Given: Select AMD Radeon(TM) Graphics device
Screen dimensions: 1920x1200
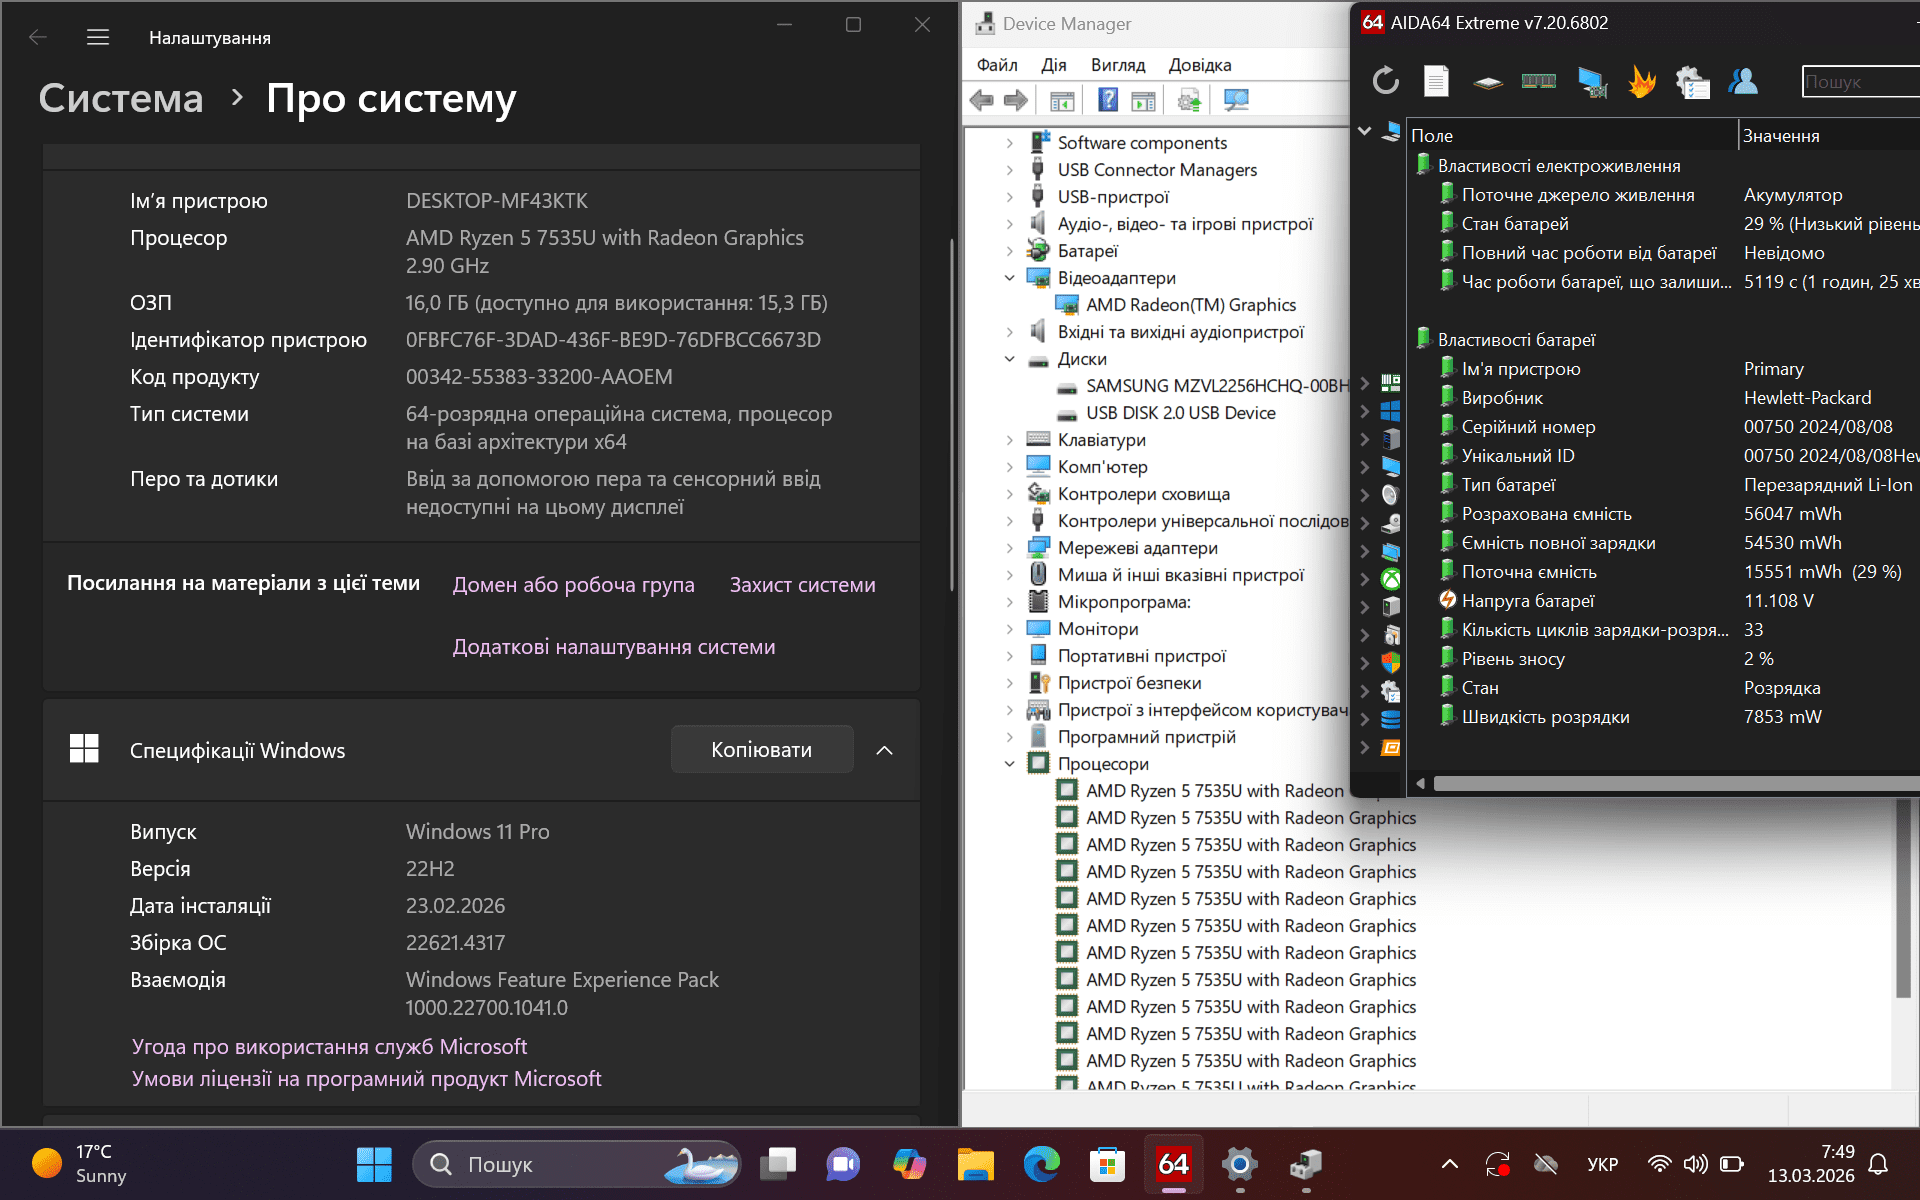Looking at the screenshot, I should [x=1190, y=305].
